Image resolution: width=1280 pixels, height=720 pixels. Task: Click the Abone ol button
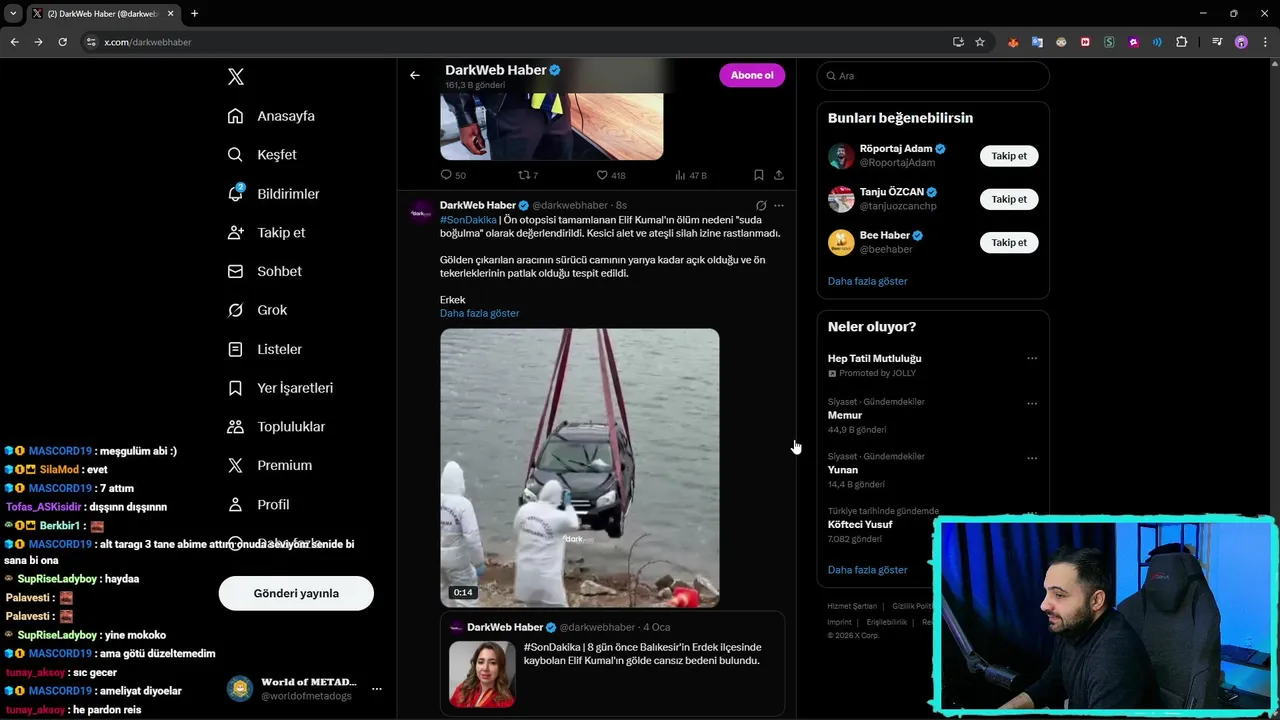(752, 75)
